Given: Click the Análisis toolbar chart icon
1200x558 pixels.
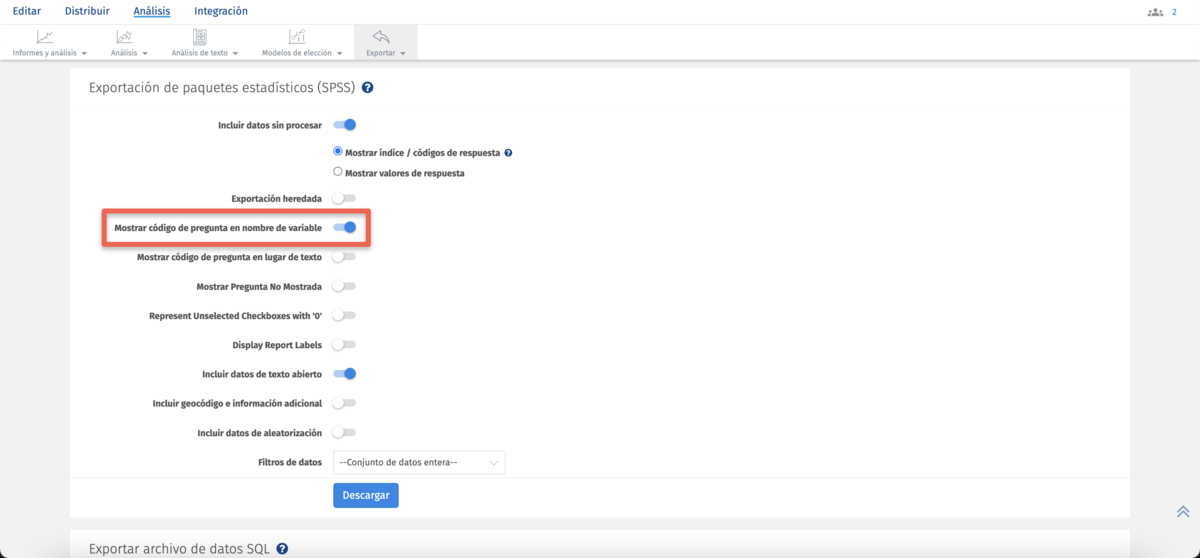Looking at the screenshot, I should pos(124,37).
